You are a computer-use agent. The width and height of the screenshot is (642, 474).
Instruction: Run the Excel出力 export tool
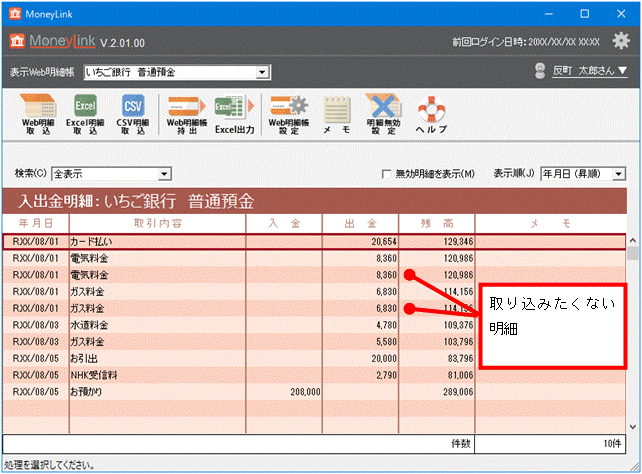tap(235, 114)
